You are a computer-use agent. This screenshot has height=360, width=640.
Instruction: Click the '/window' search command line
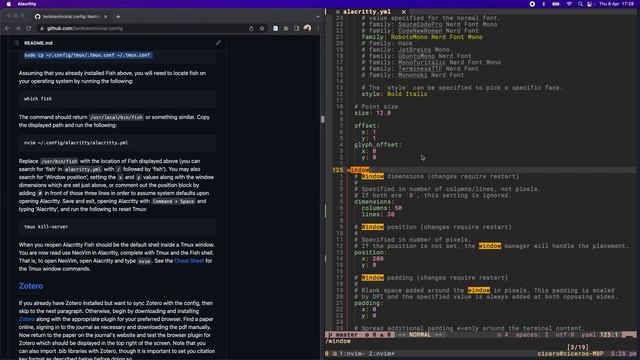(338, 341)
